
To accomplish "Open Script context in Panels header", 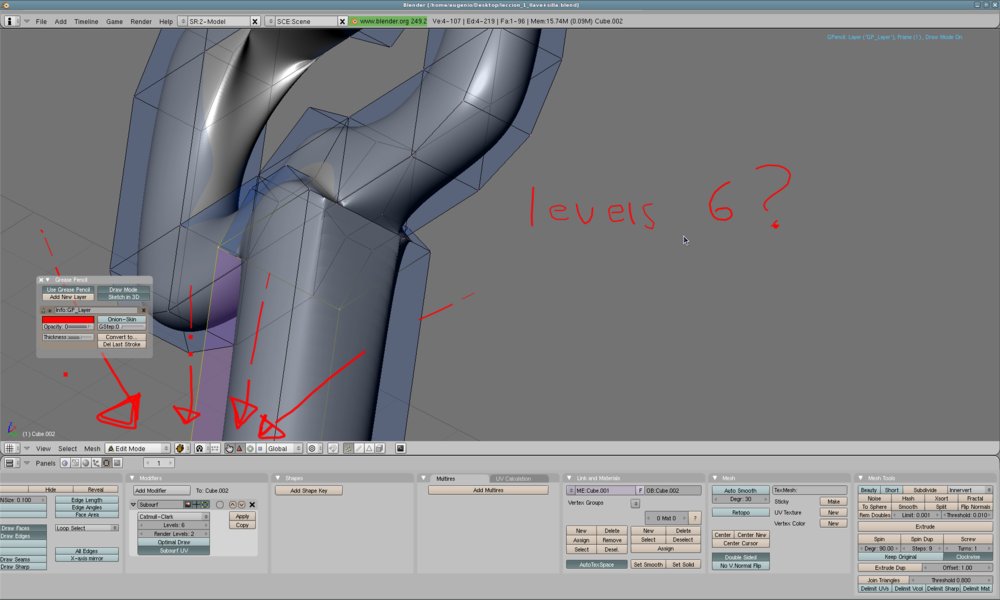I will 75,463.
